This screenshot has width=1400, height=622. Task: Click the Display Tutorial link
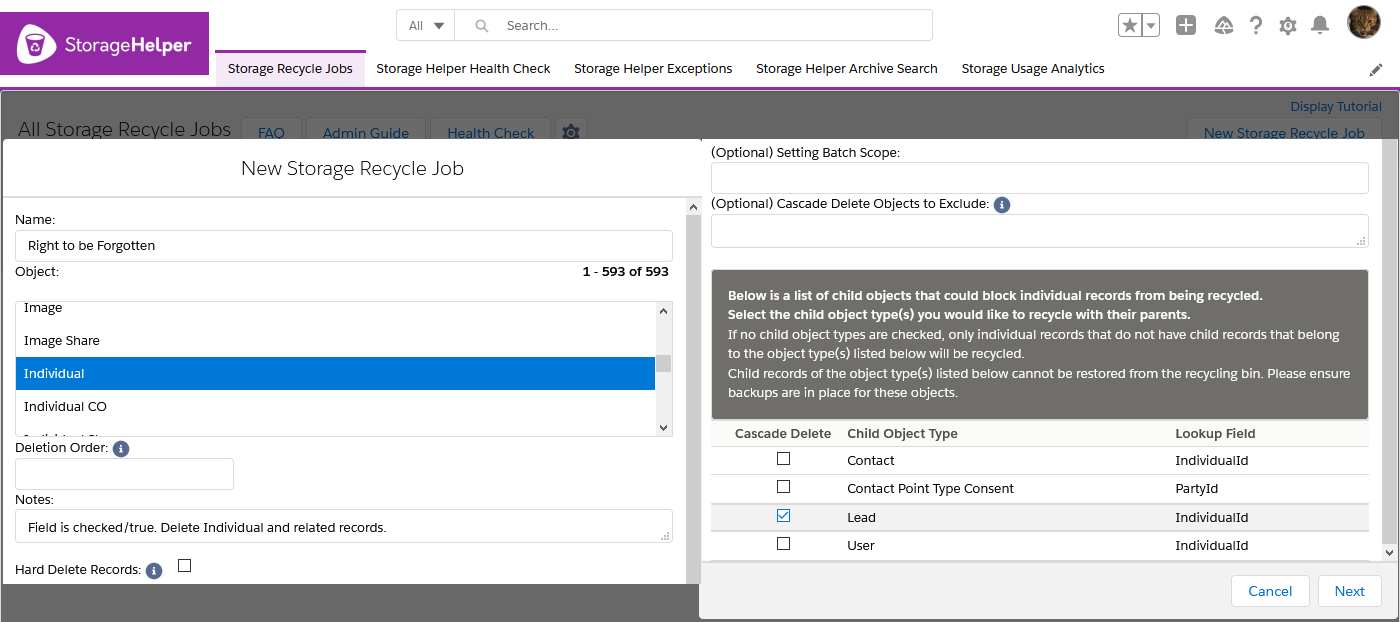[1336, 107]
